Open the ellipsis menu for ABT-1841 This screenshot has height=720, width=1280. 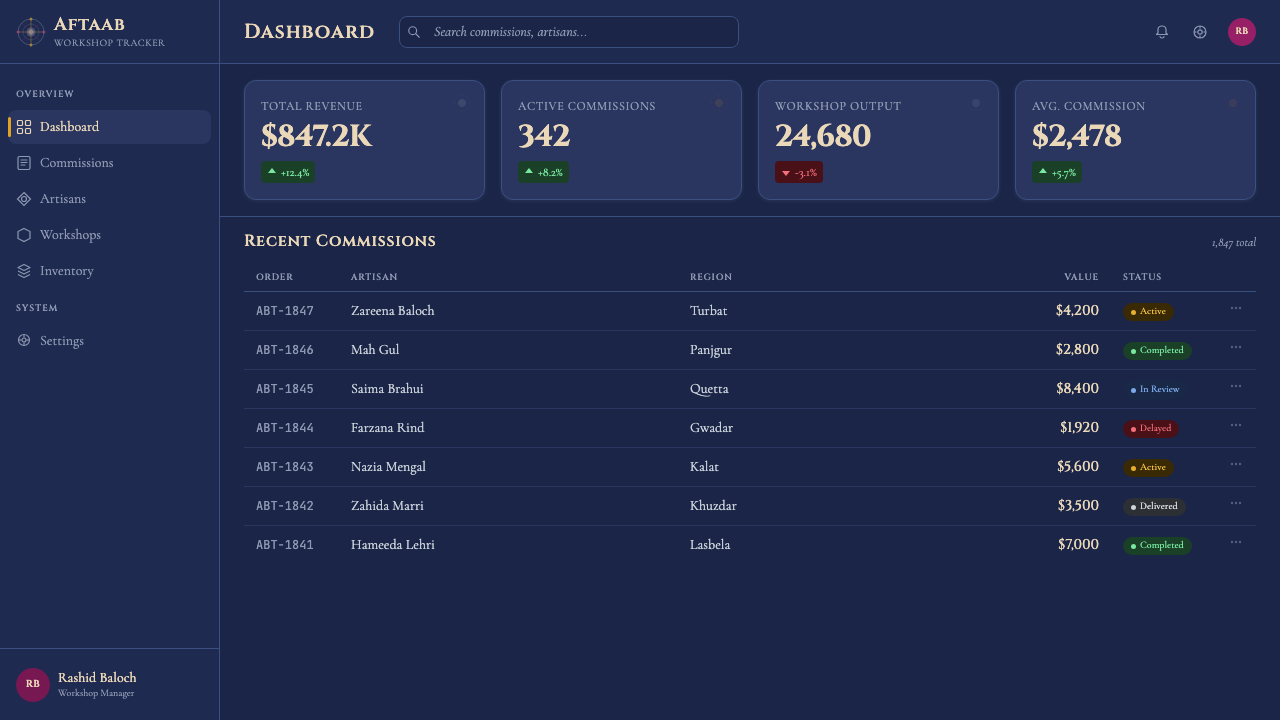1236,542
